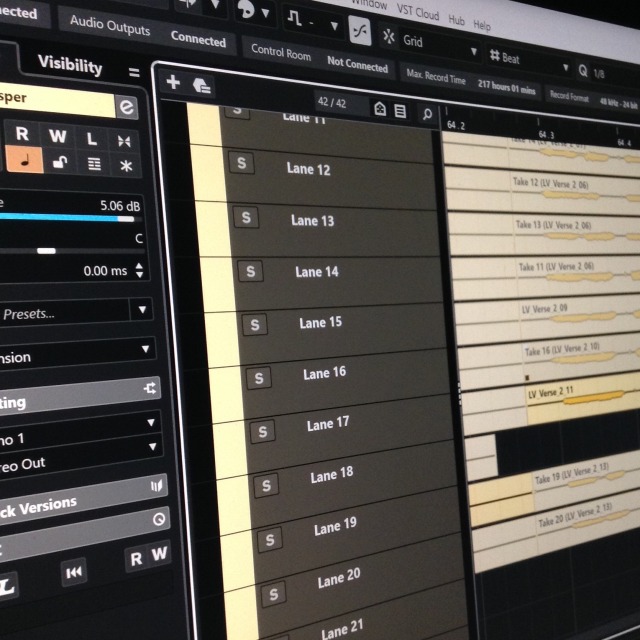Click the Freeze channel asterisk icon
The width and height of the screenshot is (640, 640).
(125, 165)
